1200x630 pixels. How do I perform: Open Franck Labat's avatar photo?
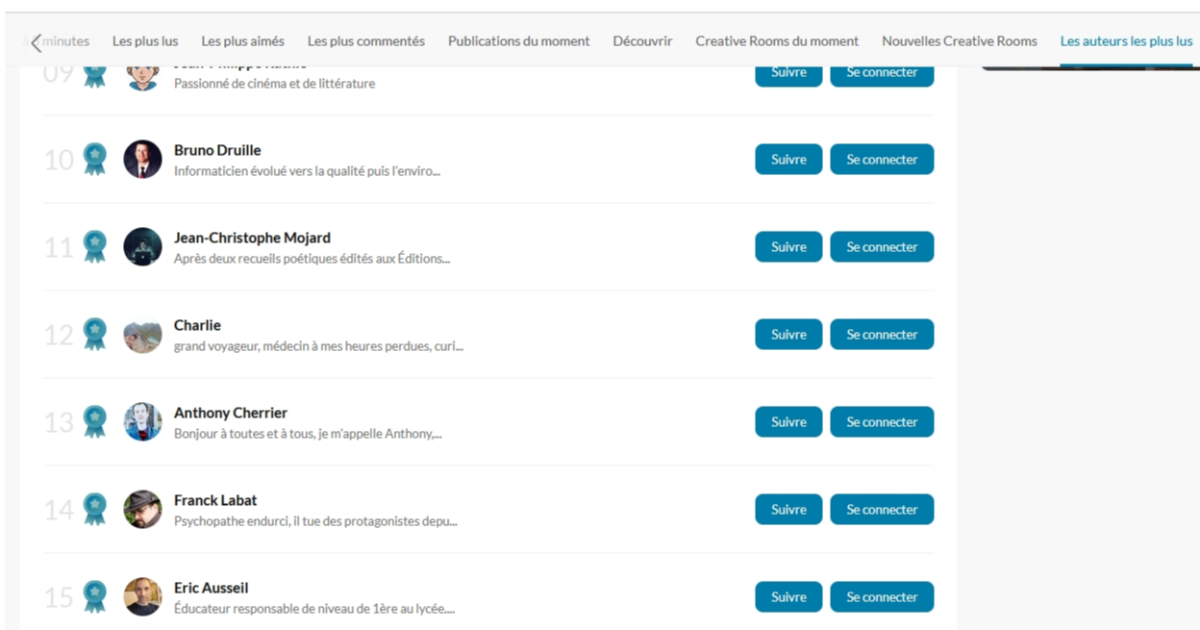pyautogui.click(x=143, y=509)
